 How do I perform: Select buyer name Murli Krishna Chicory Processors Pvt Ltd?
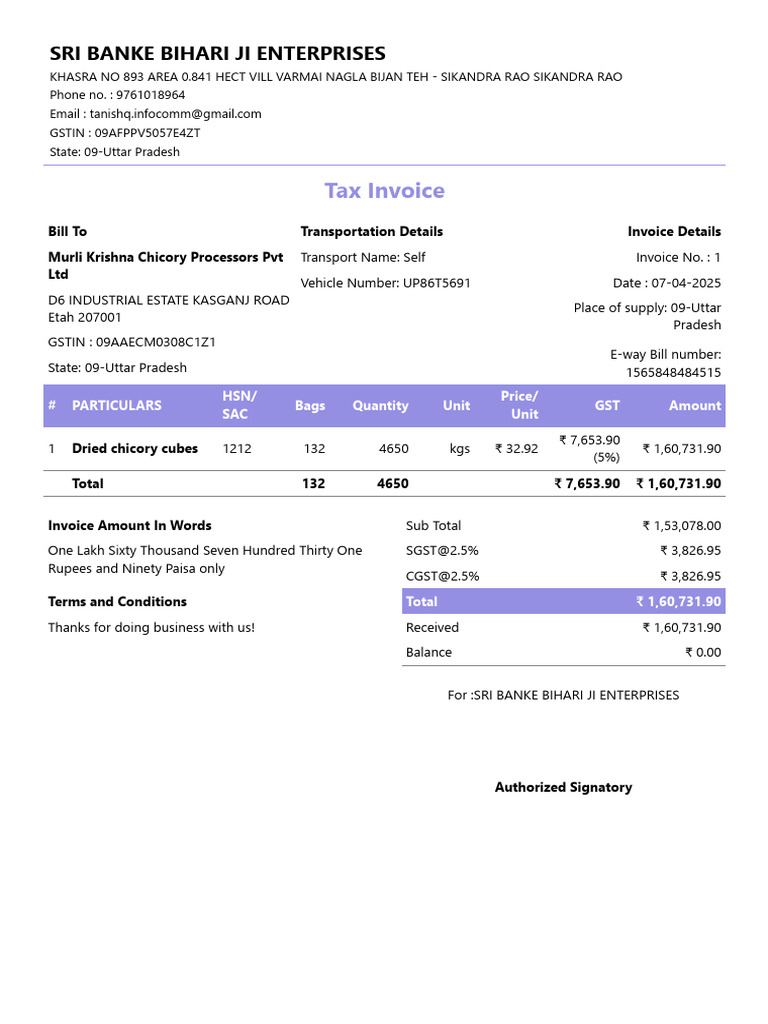coord(166,266)
